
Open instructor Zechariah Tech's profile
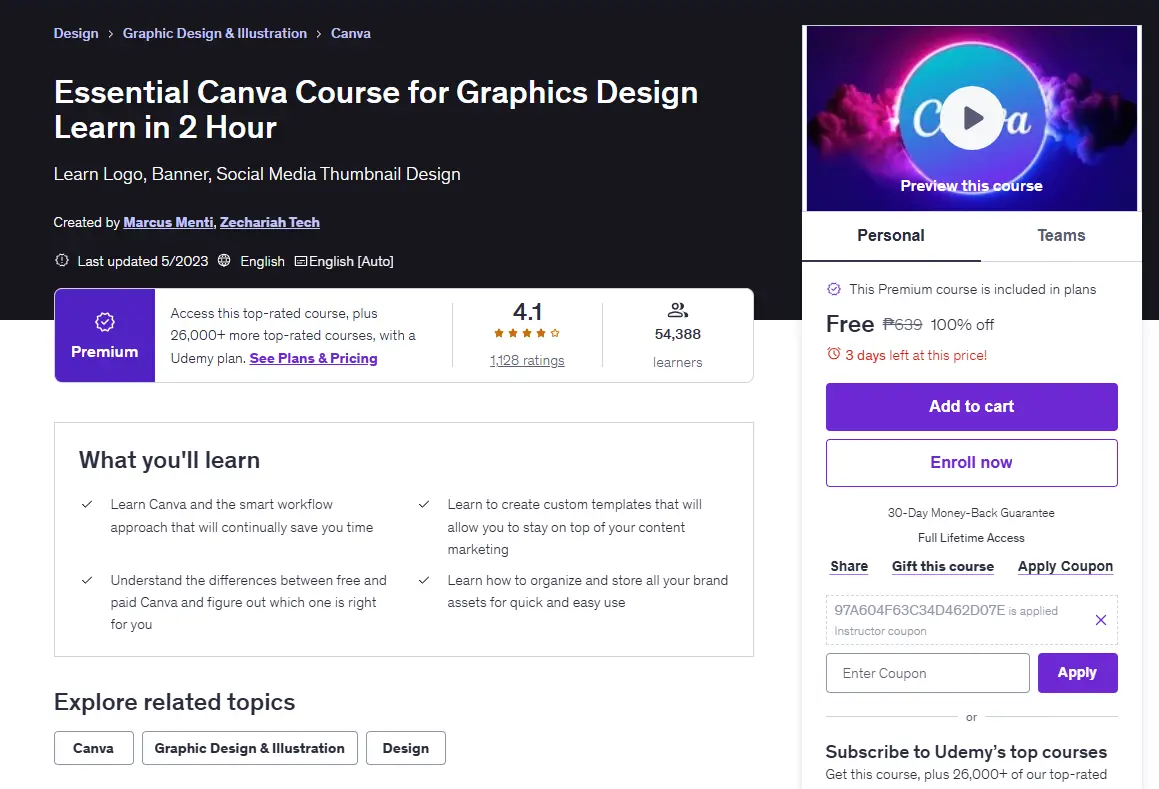[270, 223]
